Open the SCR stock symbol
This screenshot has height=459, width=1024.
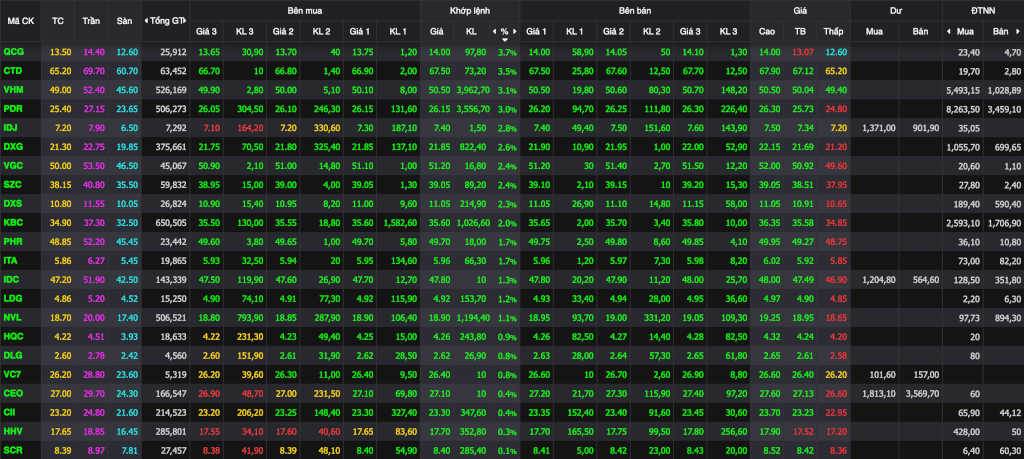[12, 451]
